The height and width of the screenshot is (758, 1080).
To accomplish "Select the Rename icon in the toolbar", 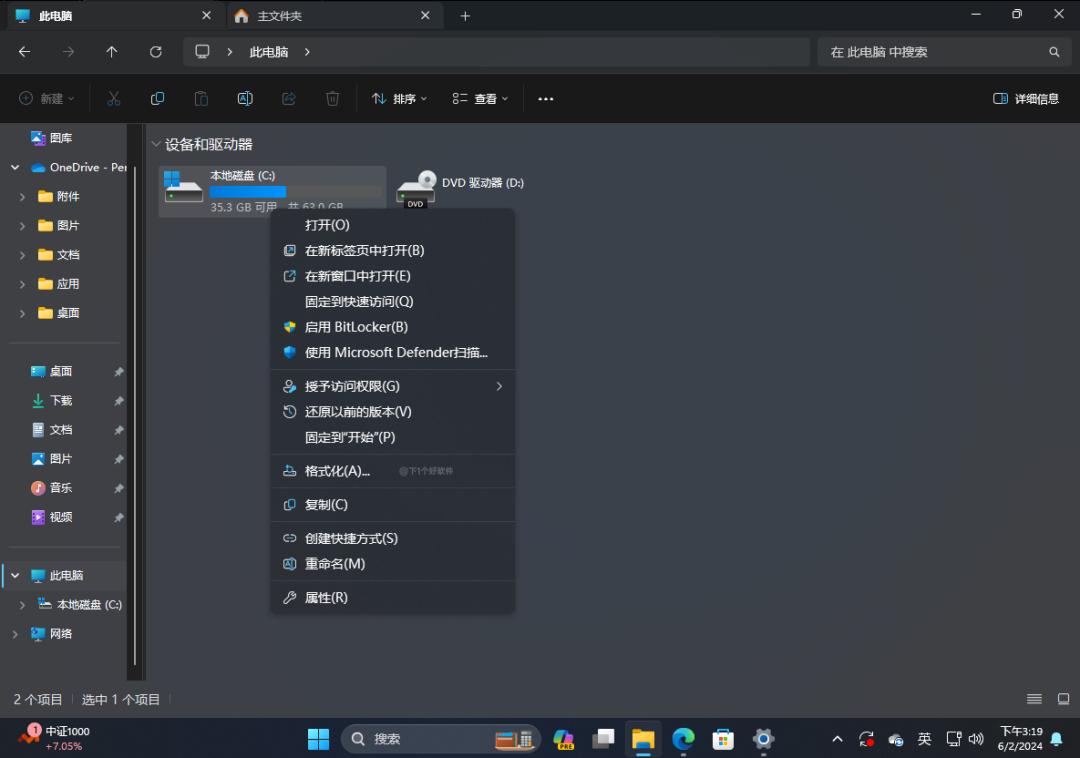I will (x=245, y=98).
